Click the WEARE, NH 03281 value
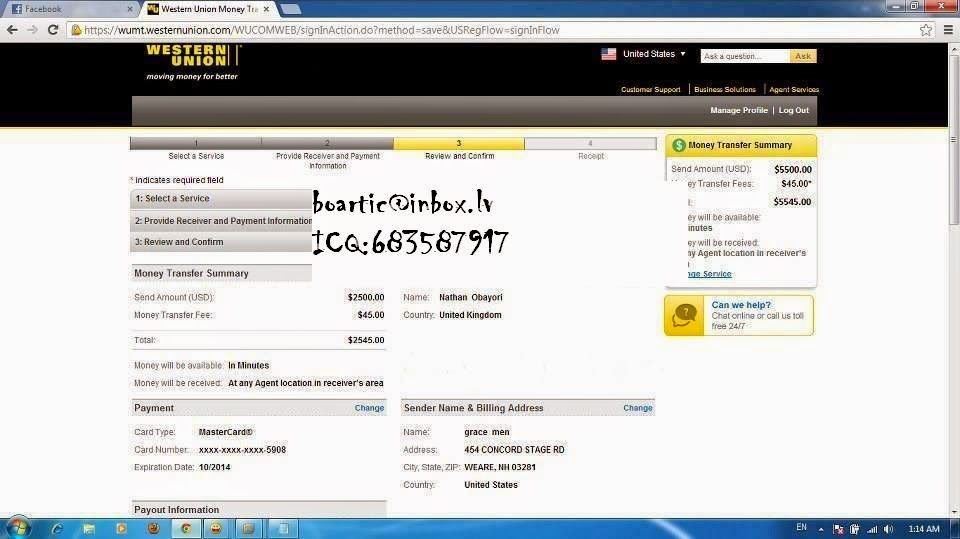960x539 pixels. 500,467
